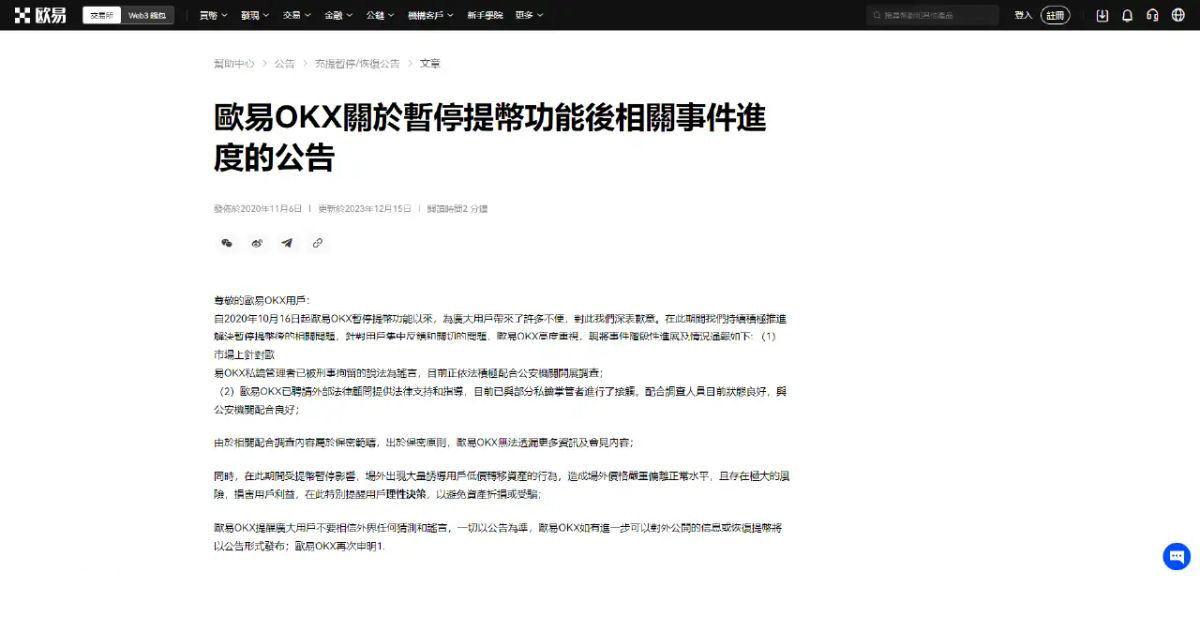This screenshot has width=1200, height=617.
Task: Click the 註冊 register button
Action: tap(1055, 15)
